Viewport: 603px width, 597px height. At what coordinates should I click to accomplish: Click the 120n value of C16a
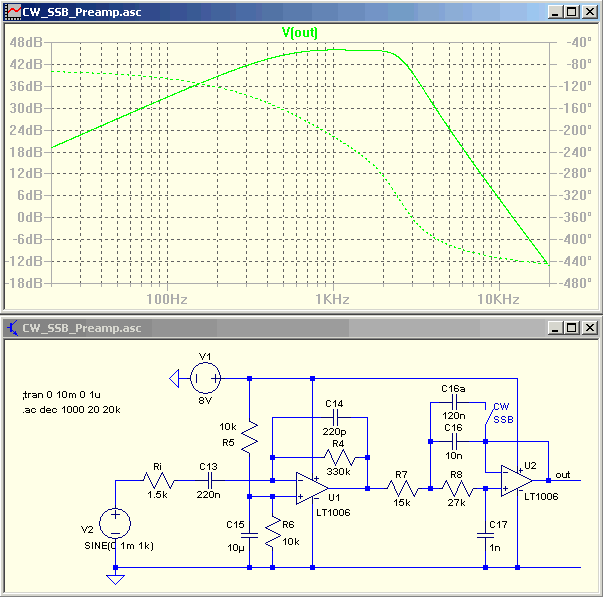[454, 416]
